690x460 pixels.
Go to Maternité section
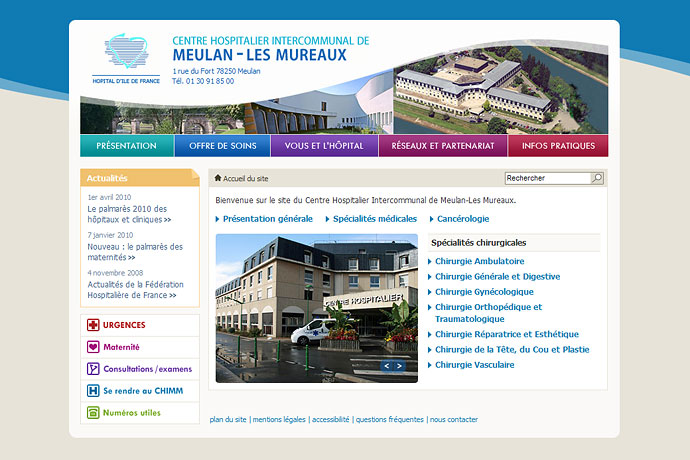(x=121, y=347)
